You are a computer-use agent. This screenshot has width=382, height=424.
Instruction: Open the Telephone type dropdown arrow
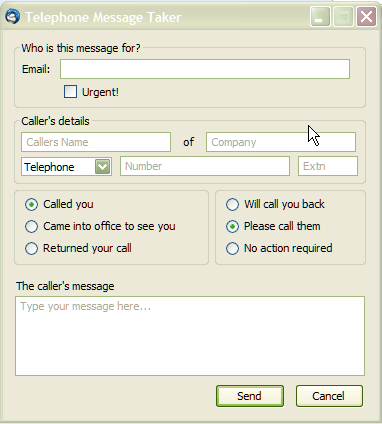[x=103, y=166]
